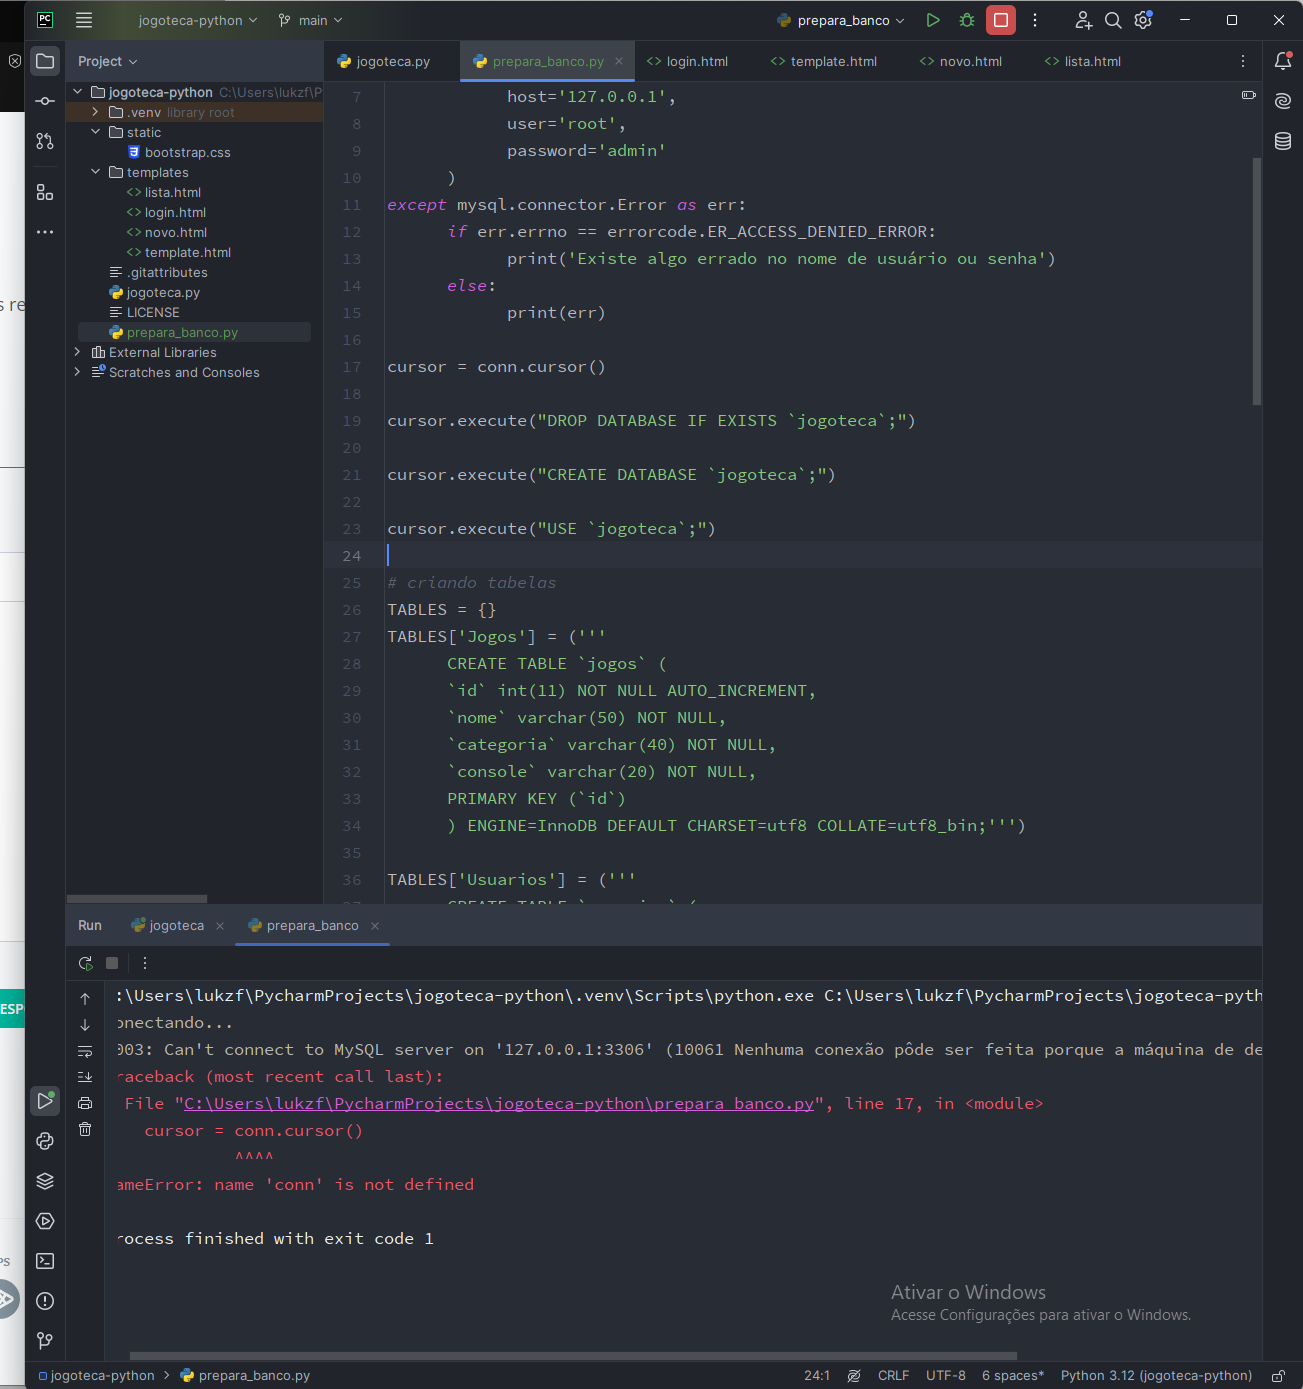Screen dimensions: 1303x1389
Task: Print the console output
Action: click(x=85, y=1103)
